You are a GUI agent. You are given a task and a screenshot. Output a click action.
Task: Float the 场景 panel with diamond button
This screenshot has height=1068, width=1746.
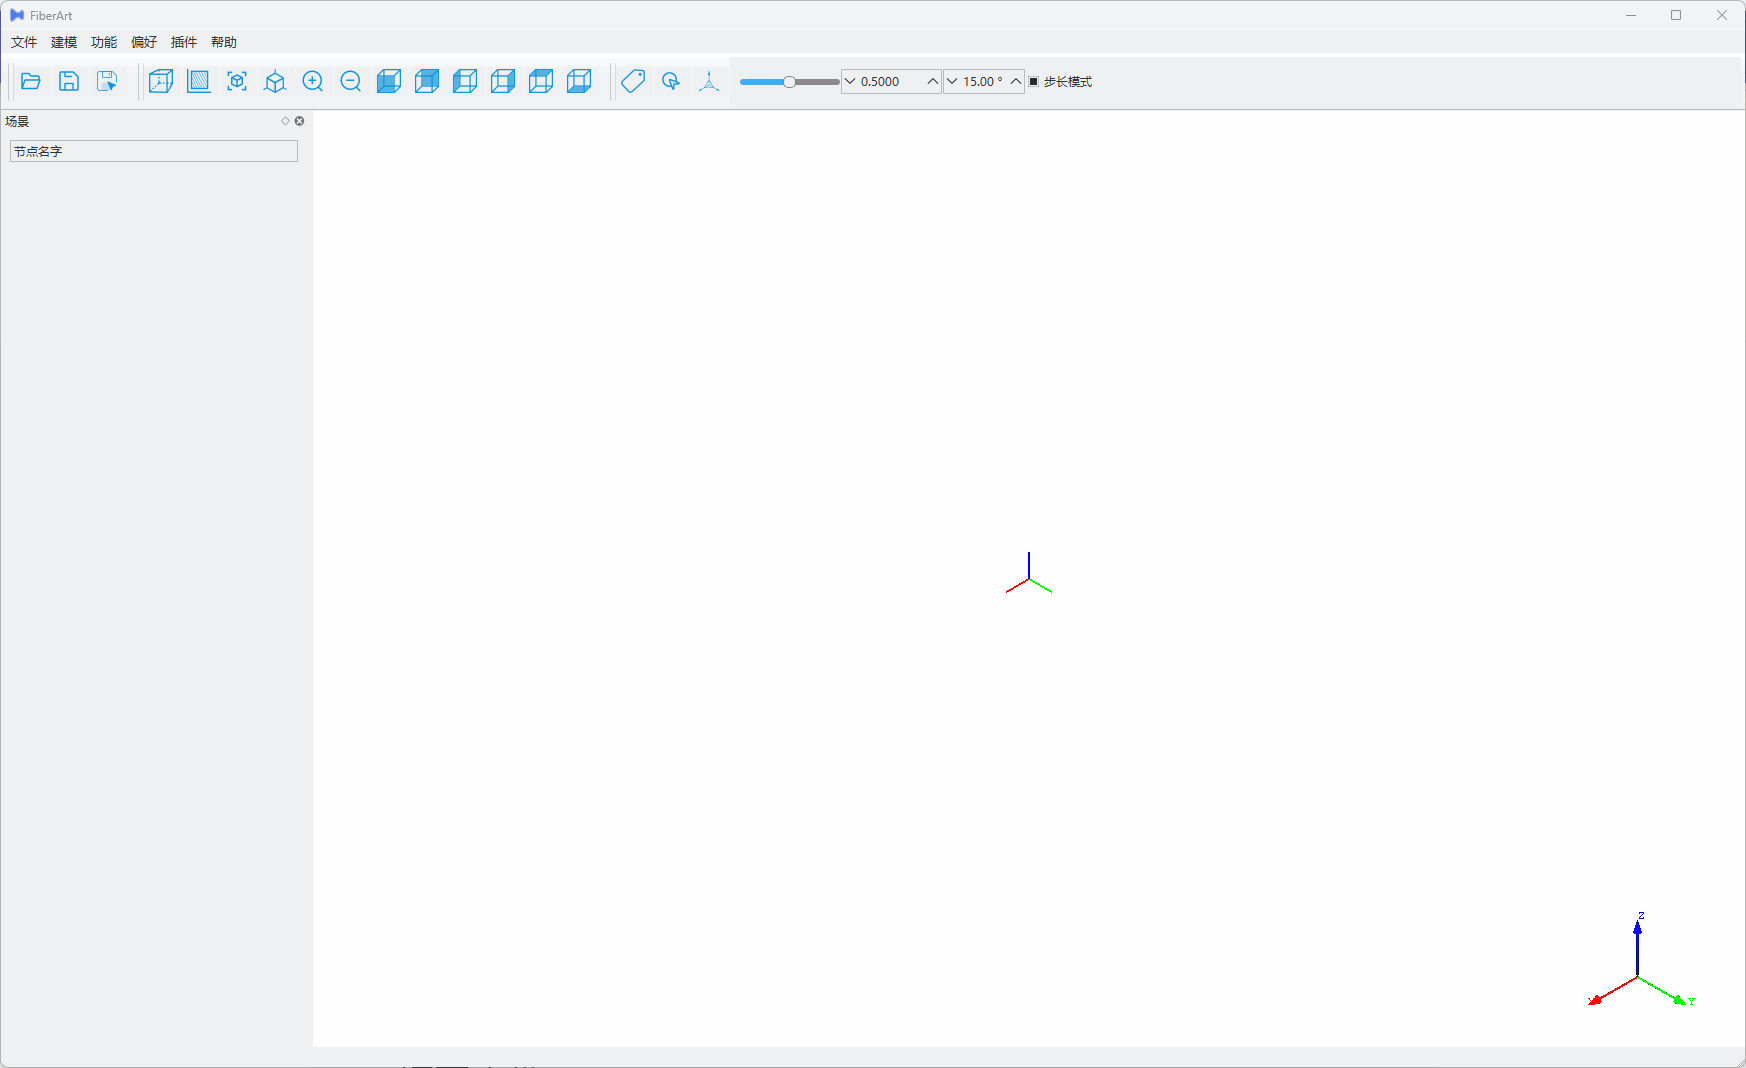click(285, 121)
